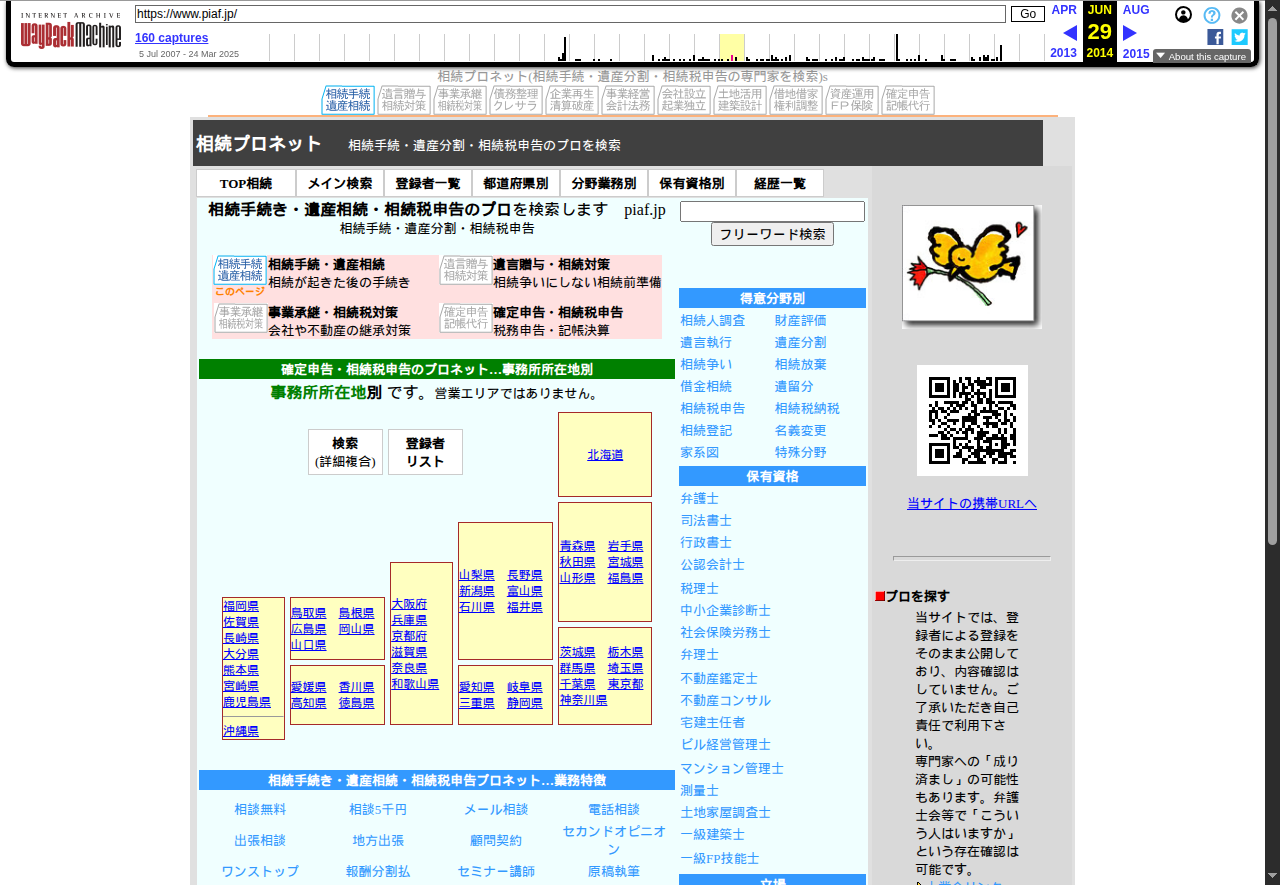Open the Wayback help question icon
1280x885 pixels.
pos(1211,15)
